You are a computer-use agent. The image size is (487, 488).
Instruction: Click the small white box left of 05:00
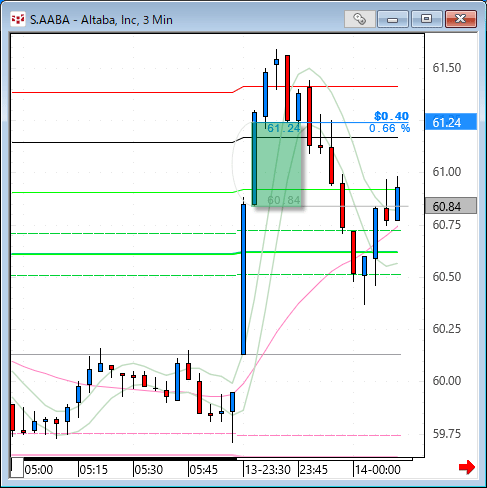[17, 468]
